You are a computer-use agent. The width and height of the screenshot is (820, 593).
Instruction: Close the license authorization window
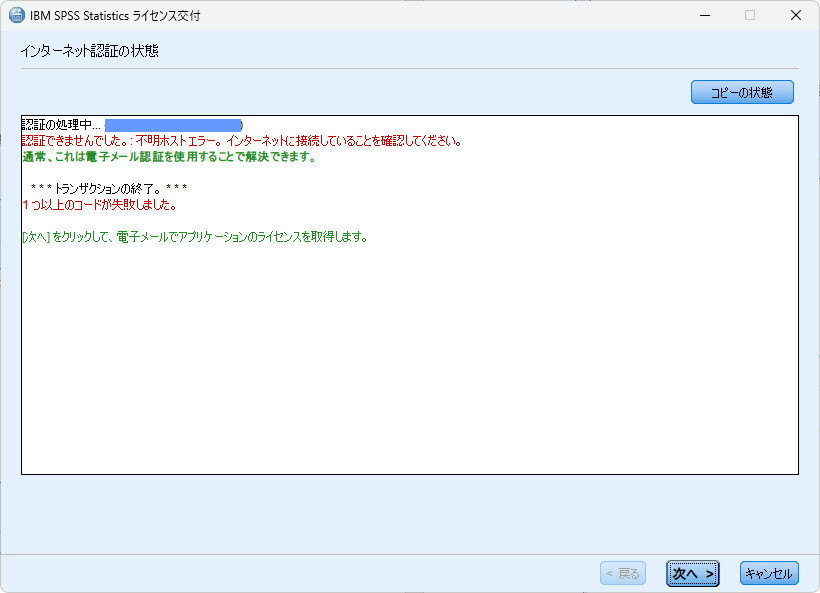[795, 15]
